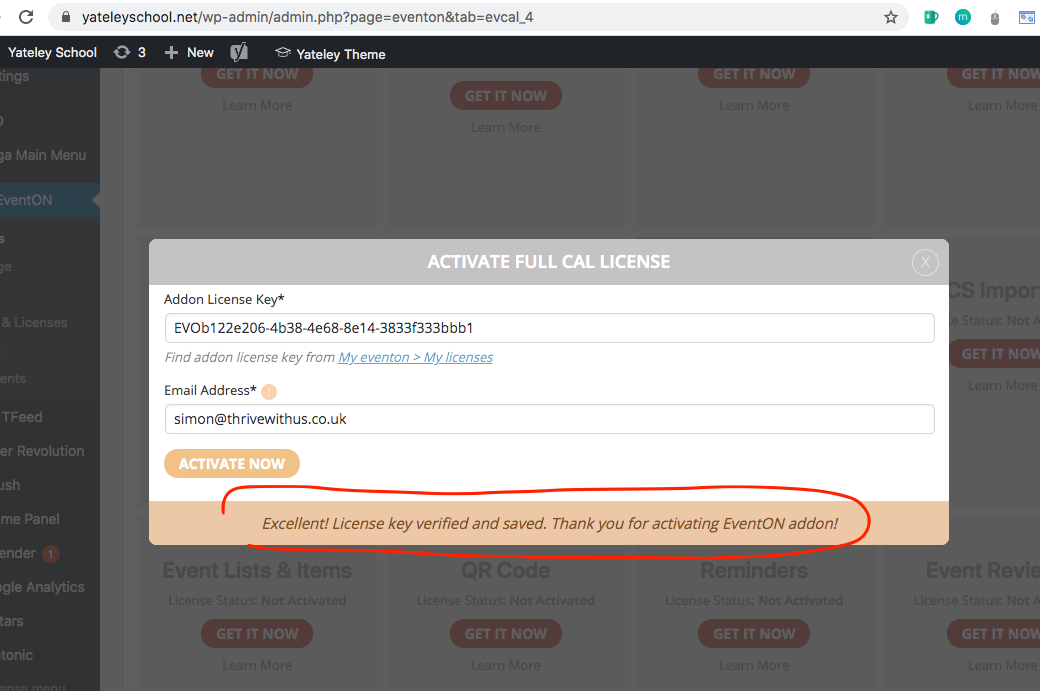The height and width of the screenshot is (691, 1040).
Task: Bookmark page with the star icon
Action: pos(890,17)
